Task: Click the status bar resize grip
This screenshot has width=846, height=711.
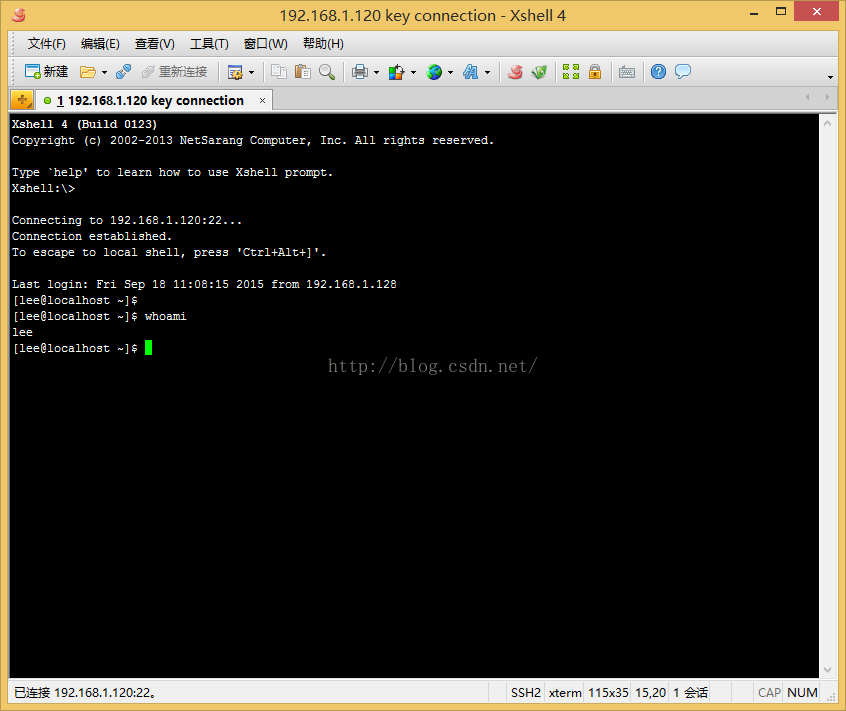Action: [x=831, y=698]
